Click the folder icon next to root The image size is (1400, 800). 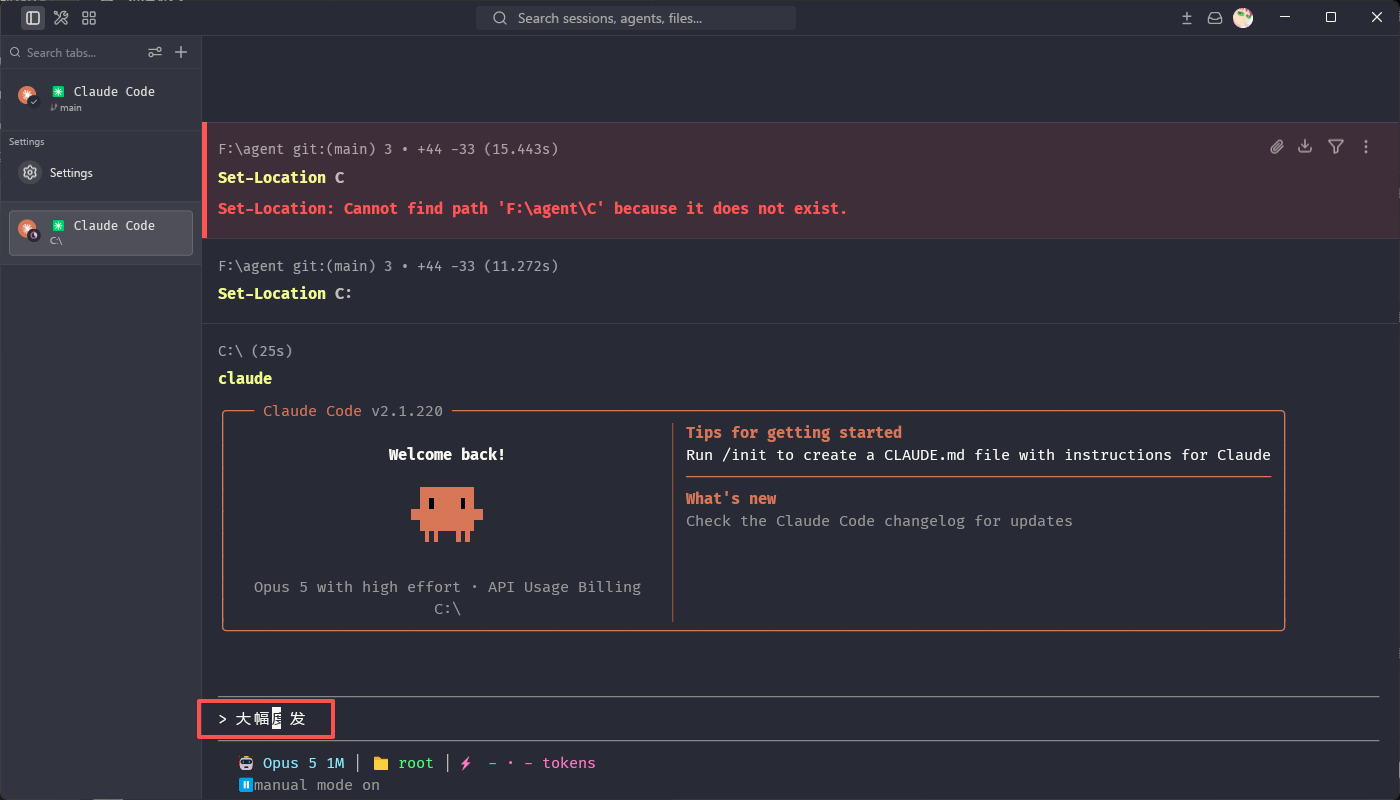(x=381, y=763)
